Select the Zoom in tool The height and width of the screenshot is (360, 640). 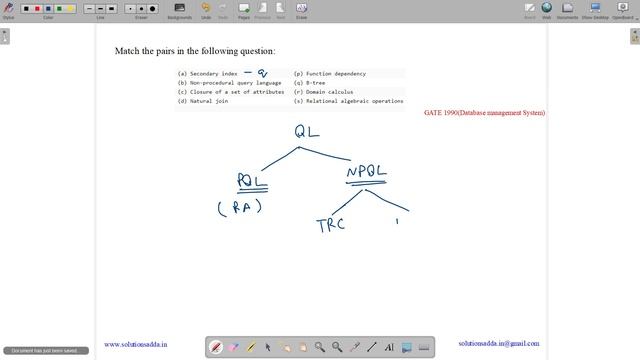(x=320, y=347)
